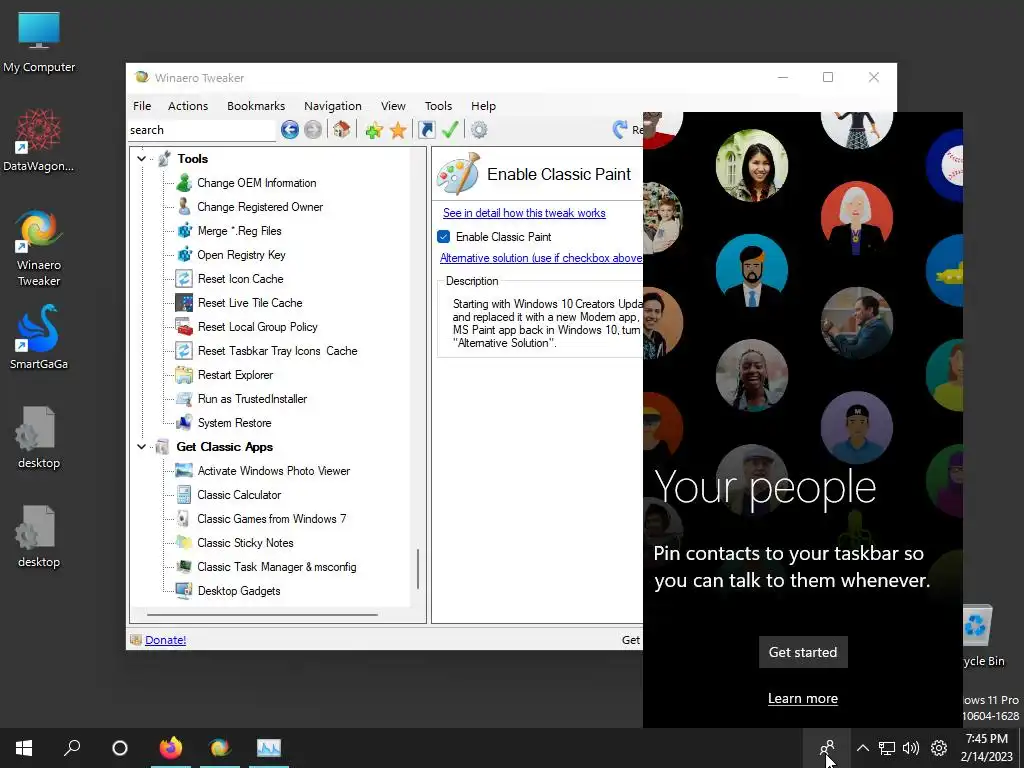Click the Change OEM Information icon
Screen dimensions: 1024x768
[184, 183]
